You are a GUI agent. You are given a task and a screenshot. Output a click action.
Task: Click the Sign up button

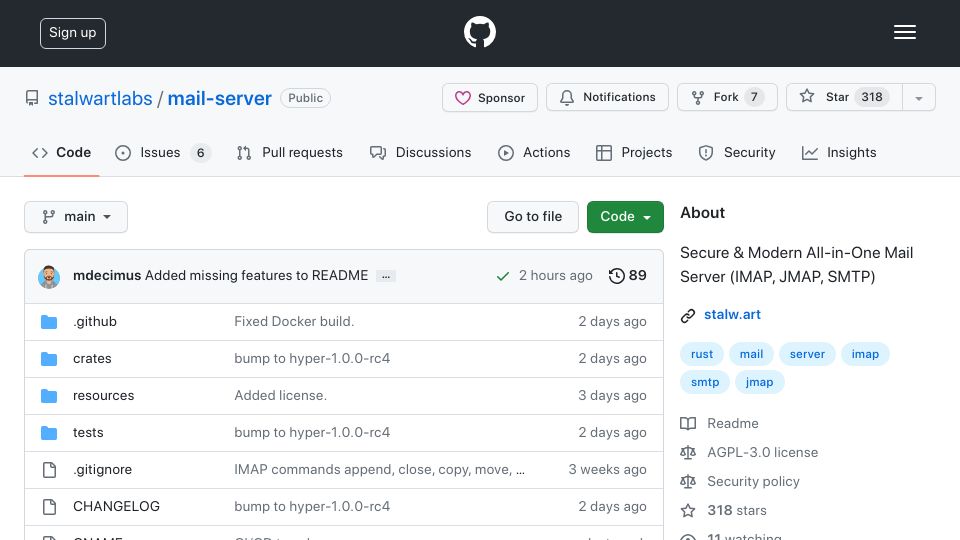[x=73, y=33]
